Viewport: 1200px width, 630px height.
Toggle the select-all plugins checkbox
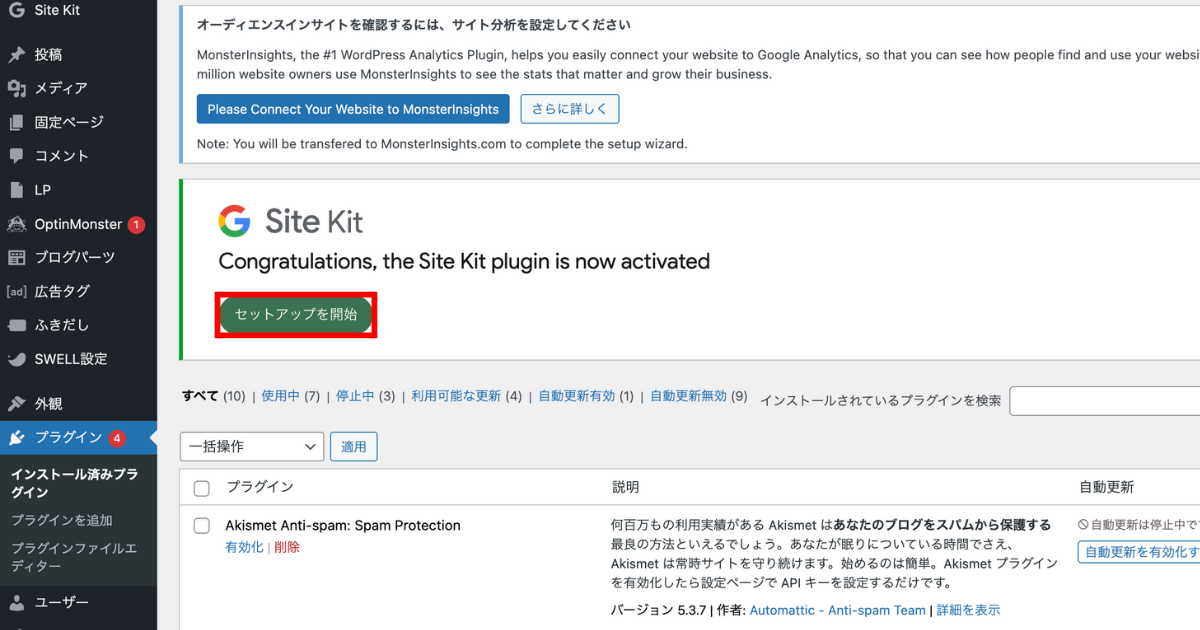coord(202,488)
